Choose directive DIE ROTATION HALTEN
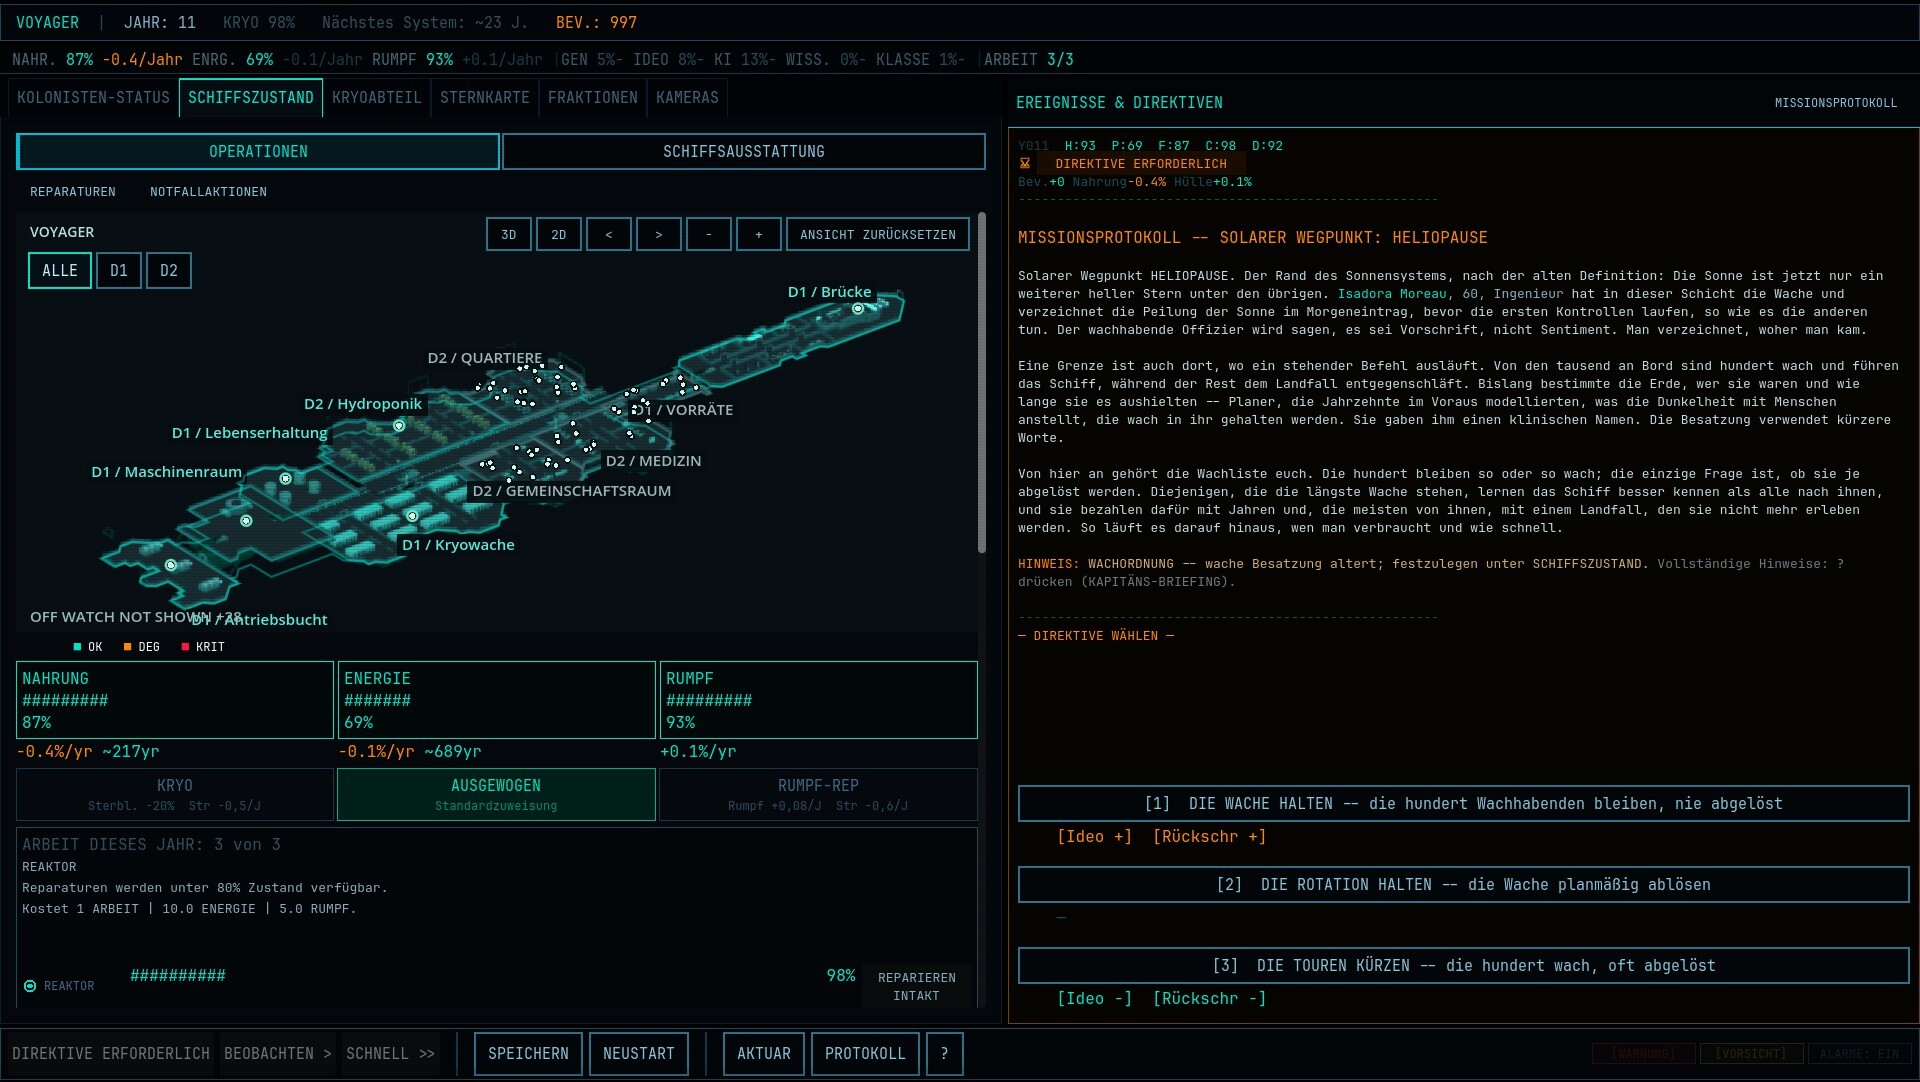The height and width of the screenshot is (1082, 1920). pyautogui.click(x=1464, y=885)
